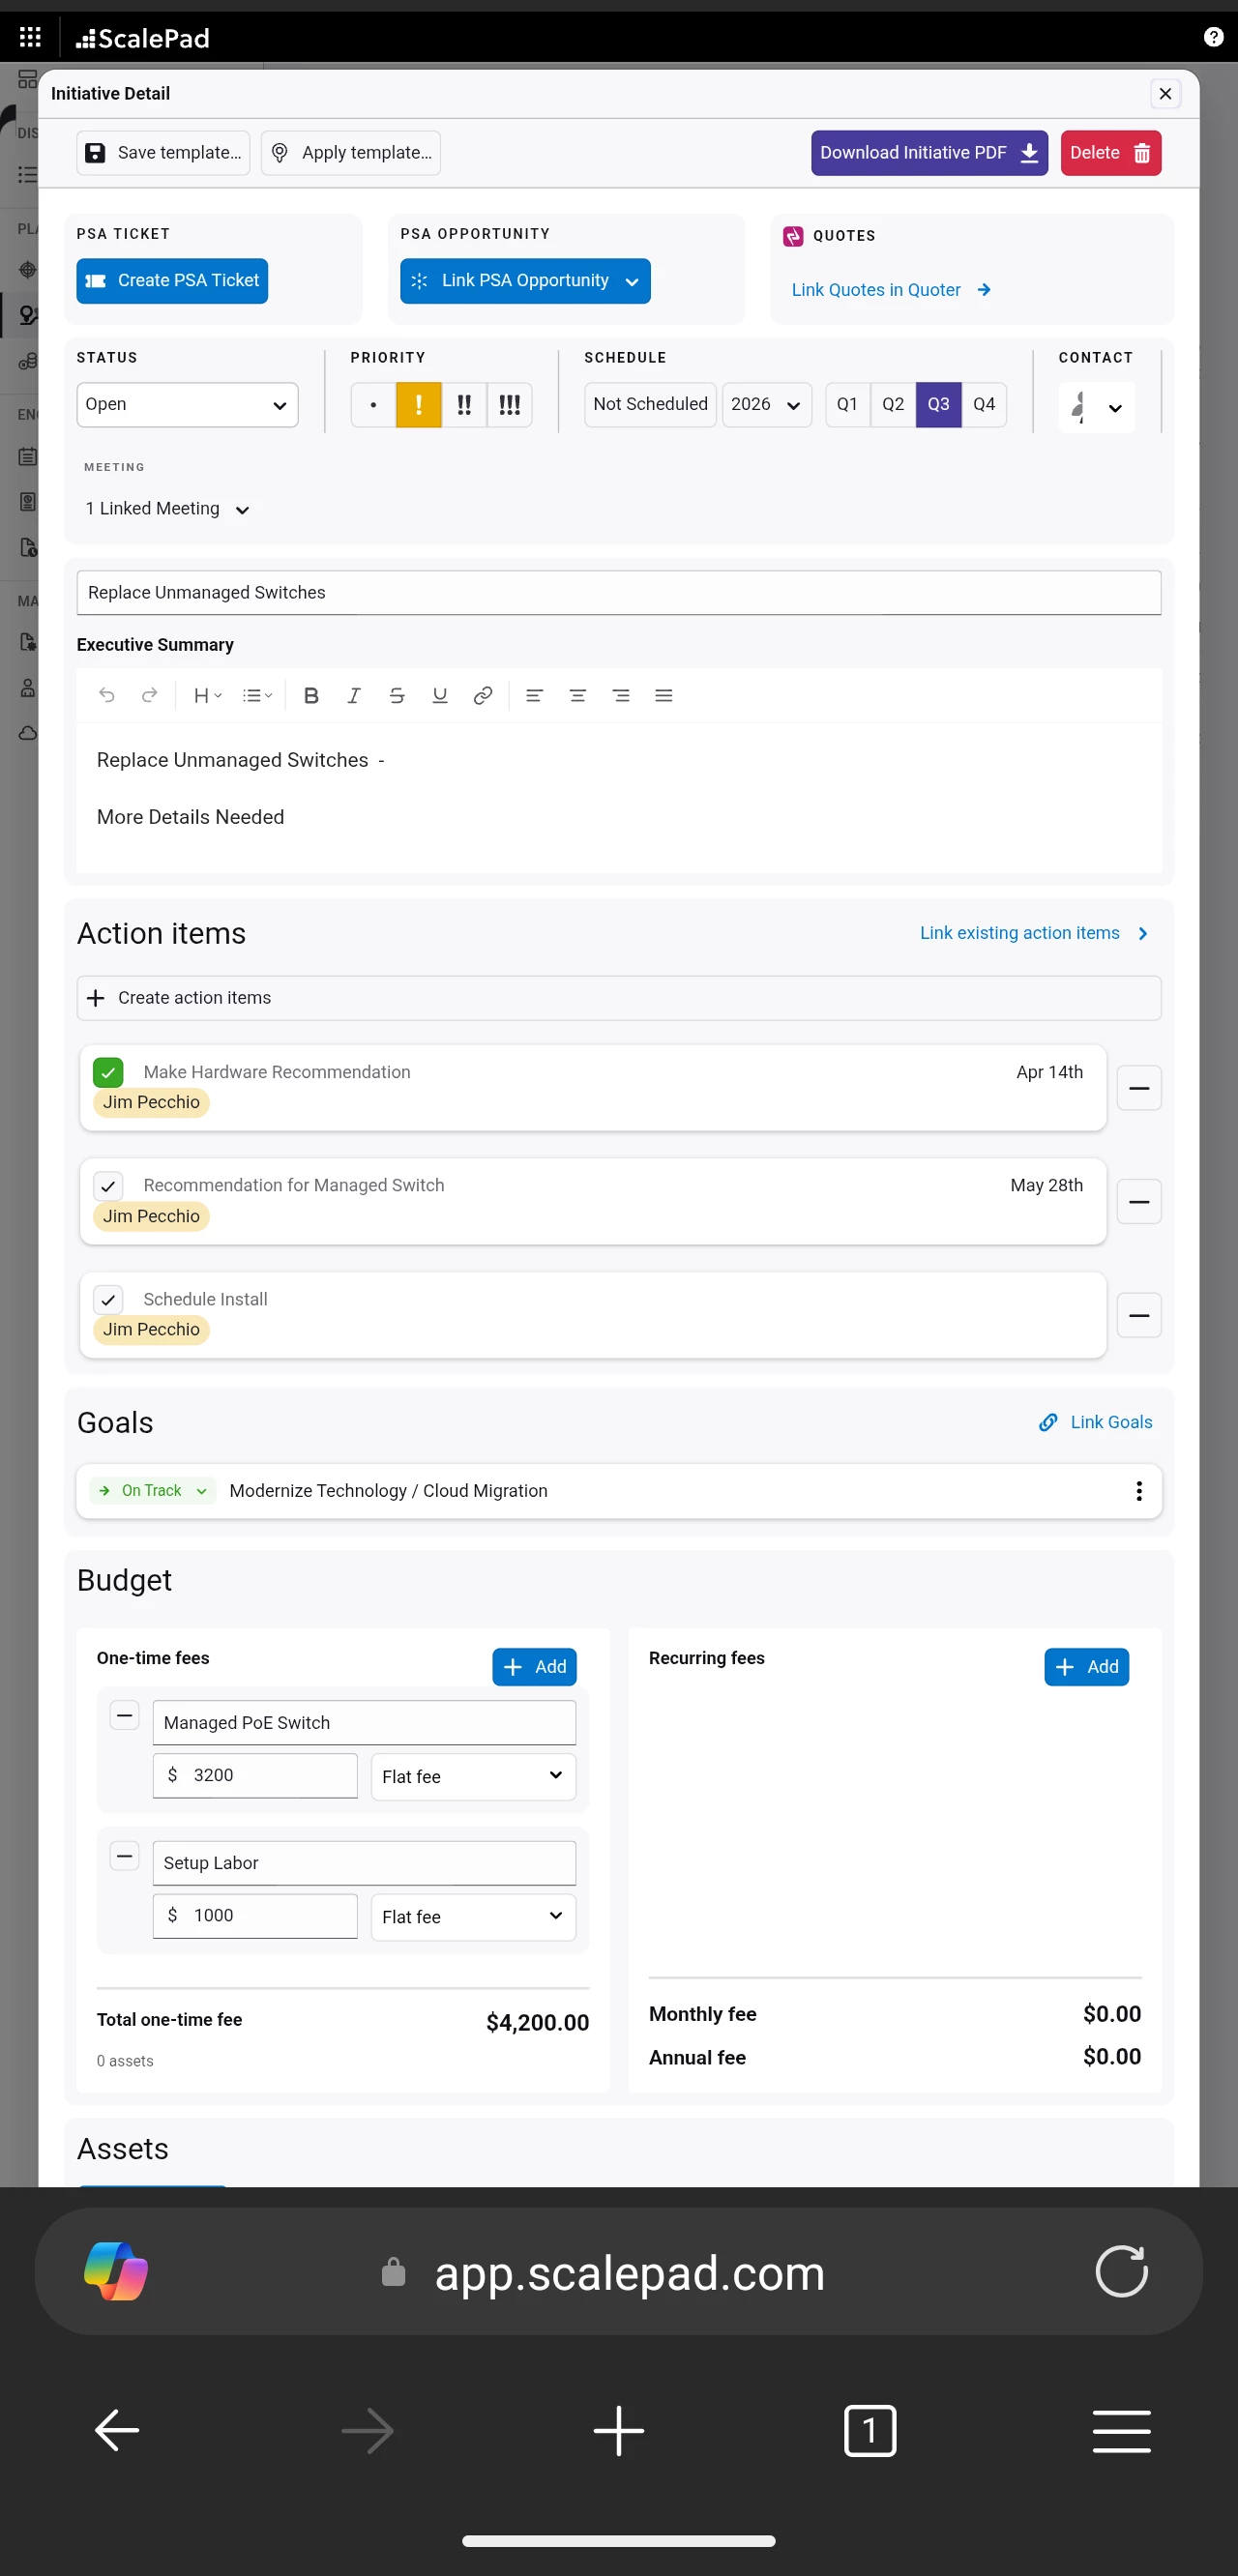Toggle underline formatting

[x=439, y=696]
